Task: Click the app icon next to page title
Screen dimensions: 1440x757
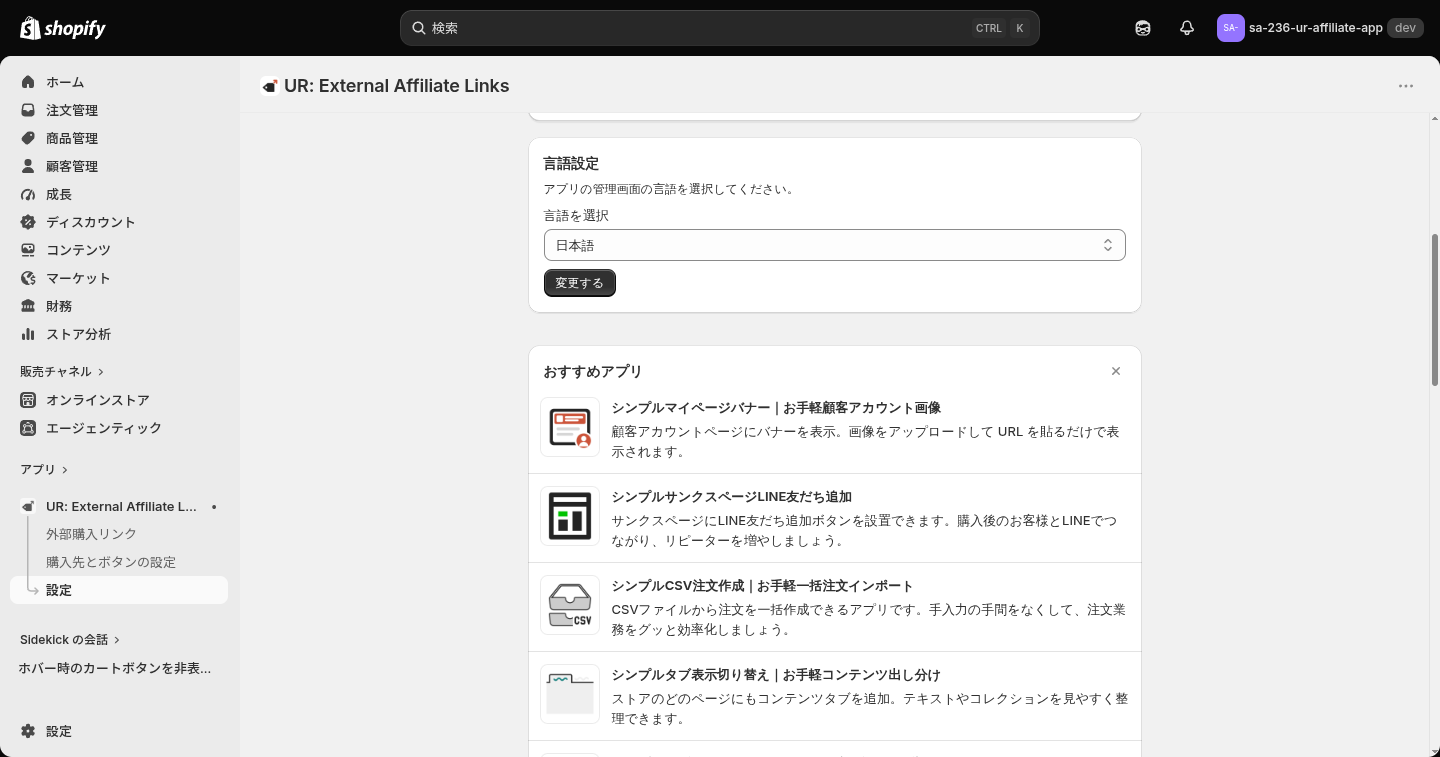Action: (269, 86)
